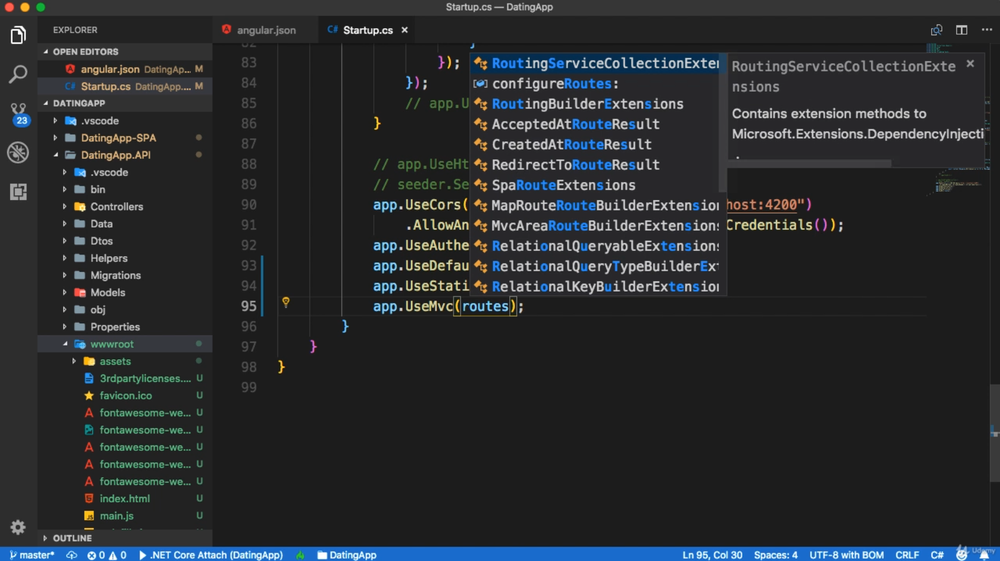The width and height of the screenshot is (1000, 561).
Task: Click Ln 95, Col 30 in status bar
Action: point(712,555)
